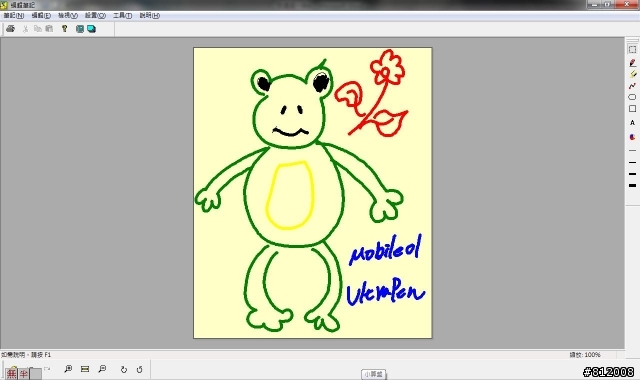Choose the second thinnest line width

[632, 162]
